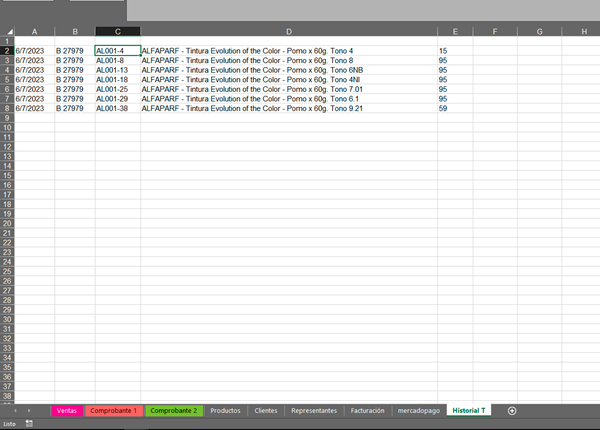Viewport: 600px width, 430px height.
Task: Click the B 27979 cell in row 6
Action: (x=75, y=89)
